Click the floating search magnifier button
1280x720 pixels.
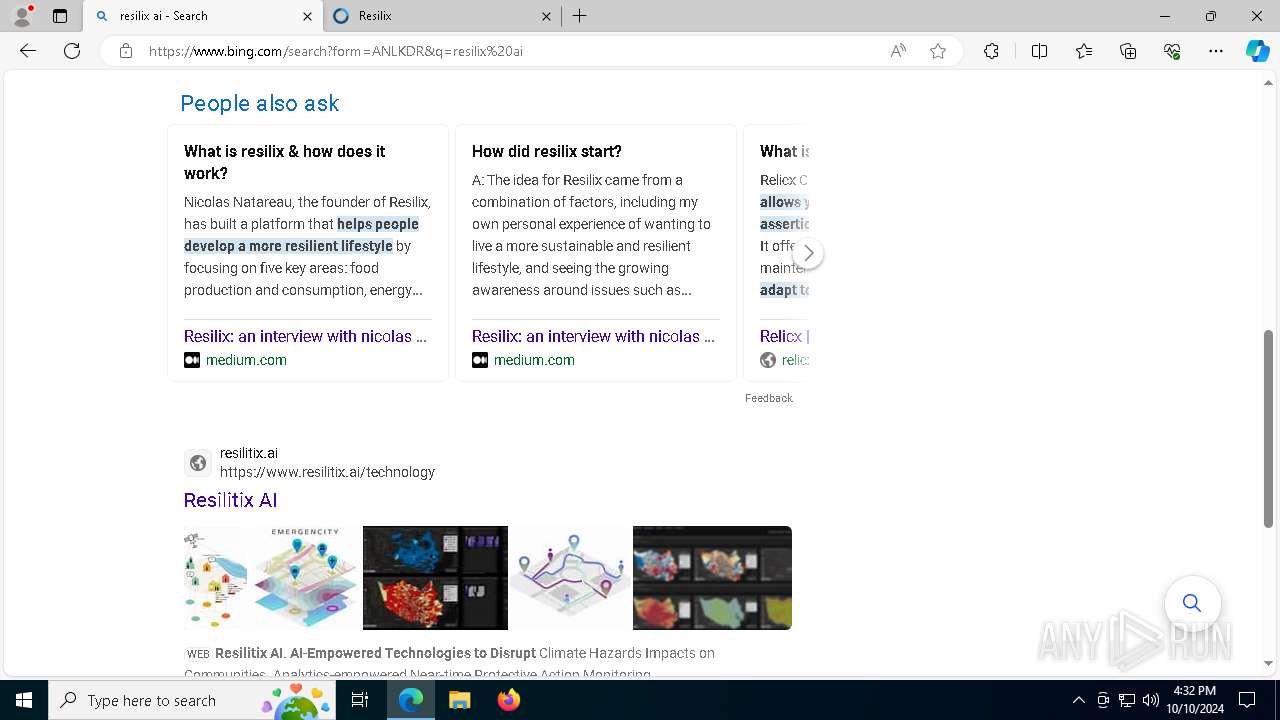tap(1192, 603)
